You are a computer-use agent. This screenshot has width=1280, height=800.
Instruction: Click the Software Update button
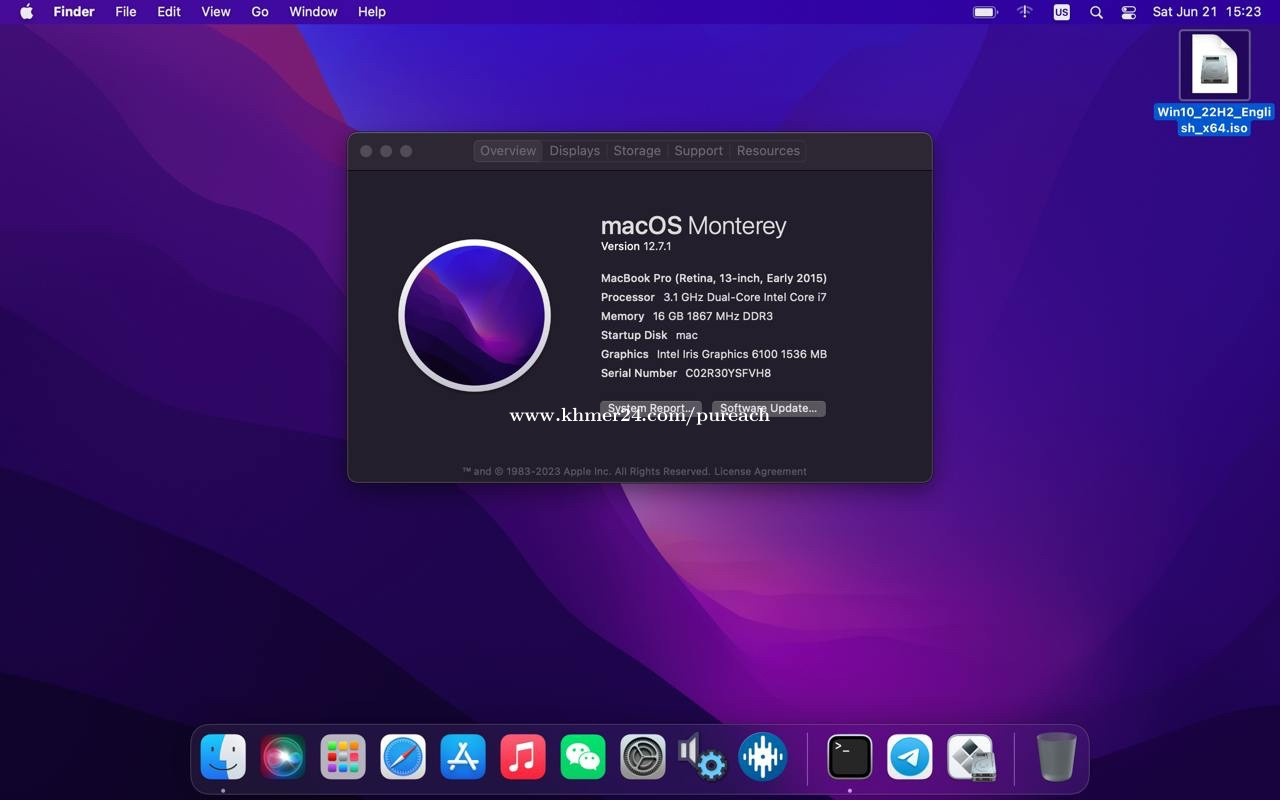click(769, 408)
